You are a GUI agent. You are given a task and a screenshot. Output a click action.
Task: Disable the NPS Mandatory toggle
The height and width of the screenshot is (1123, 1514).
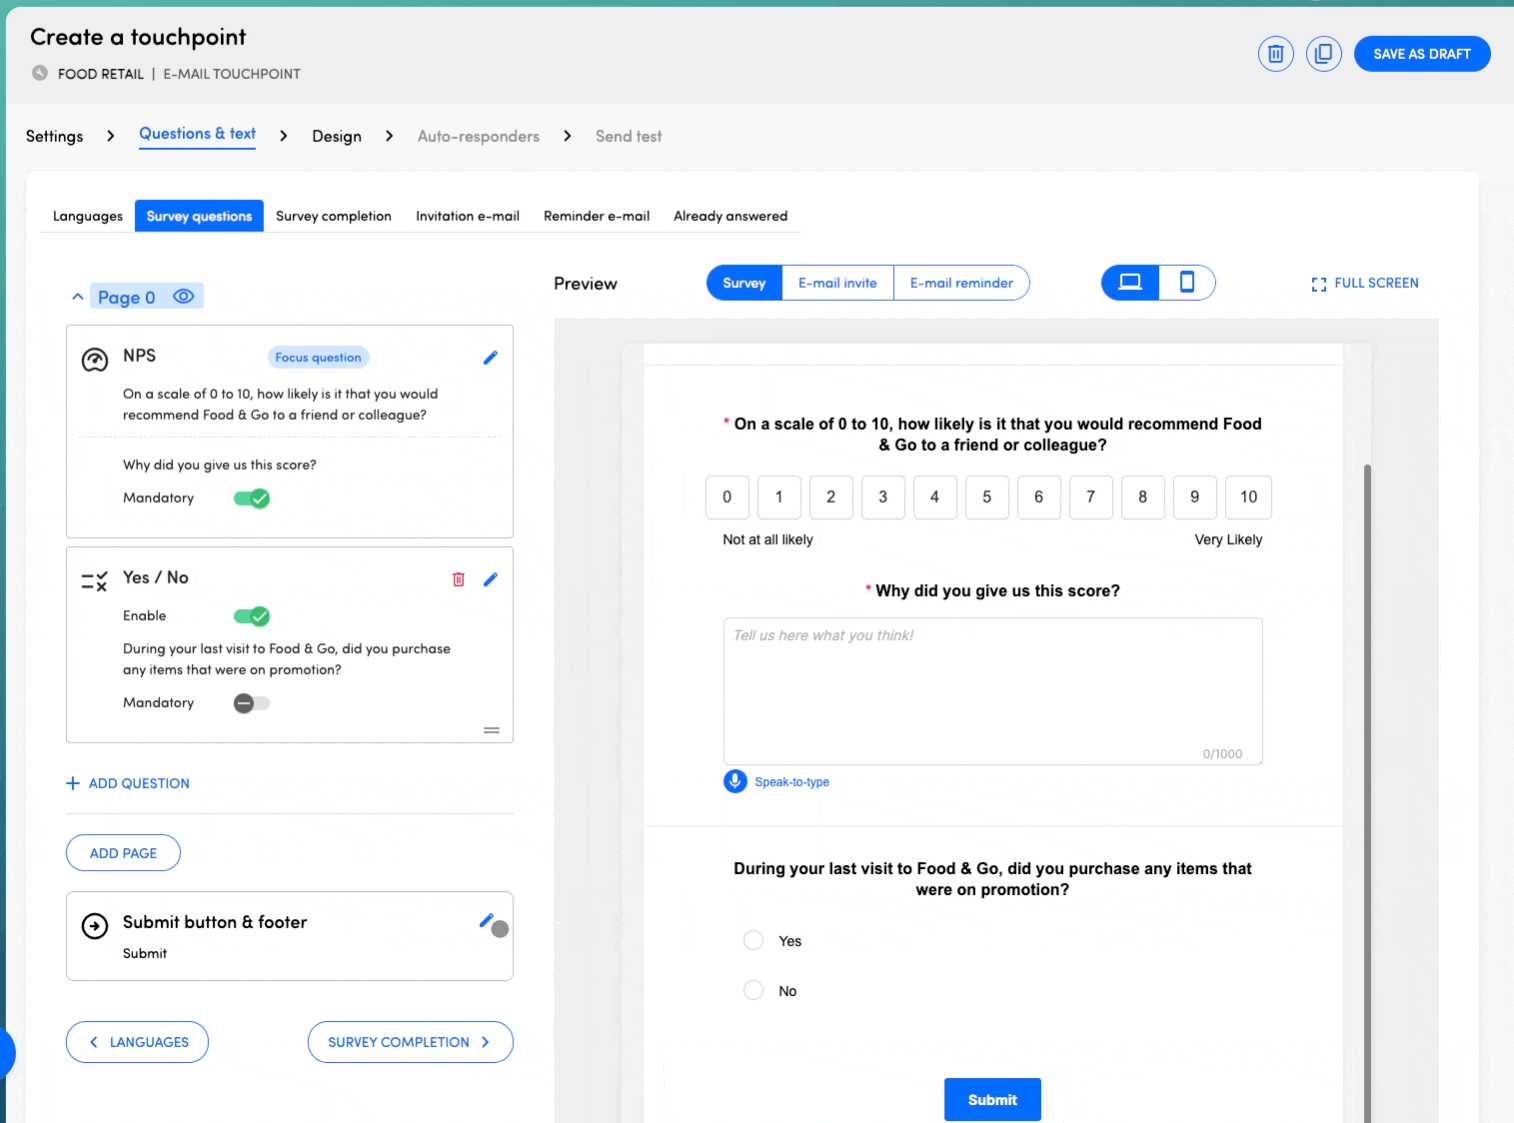pyautogui.click(x=252, y=498)
